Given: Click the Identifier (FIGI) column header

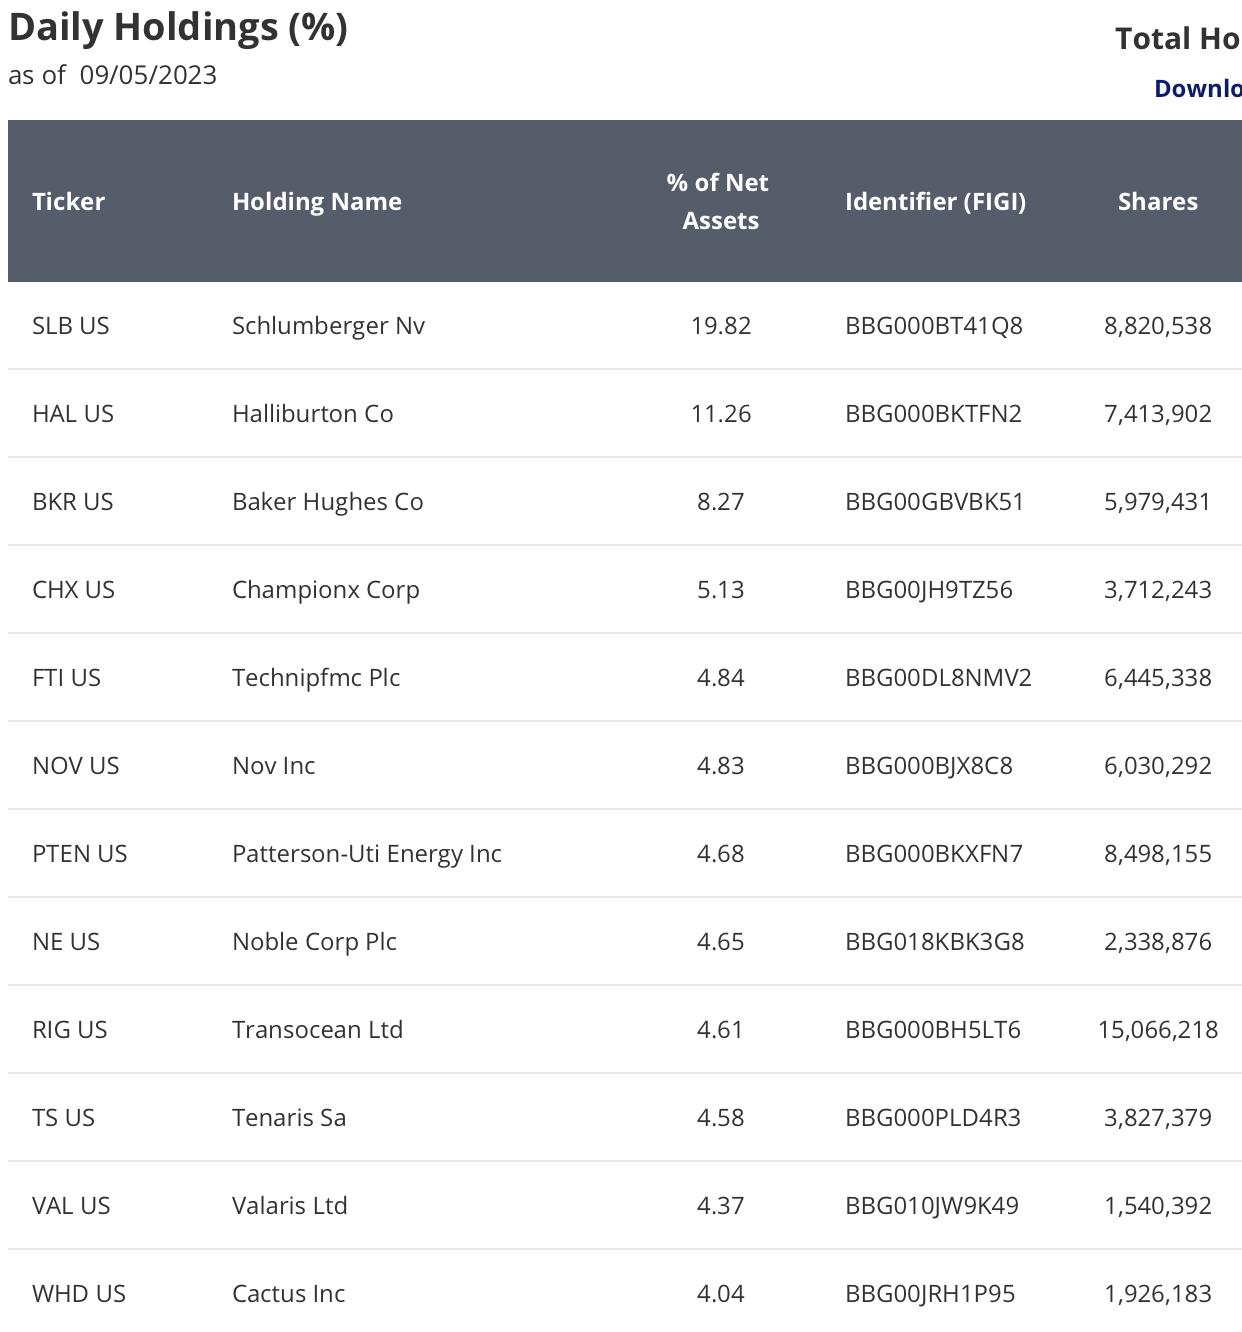Looking at the screenshot, I should tap(935, 201).
